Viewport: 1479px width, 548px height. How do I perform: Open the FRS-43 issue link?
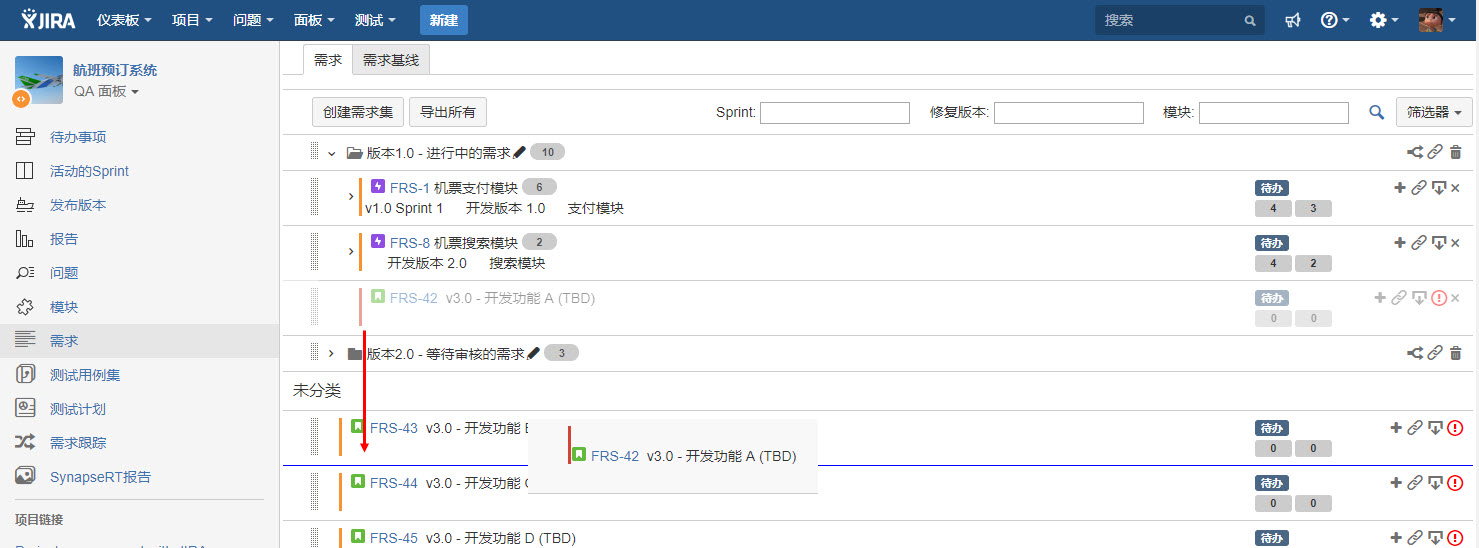394,428
